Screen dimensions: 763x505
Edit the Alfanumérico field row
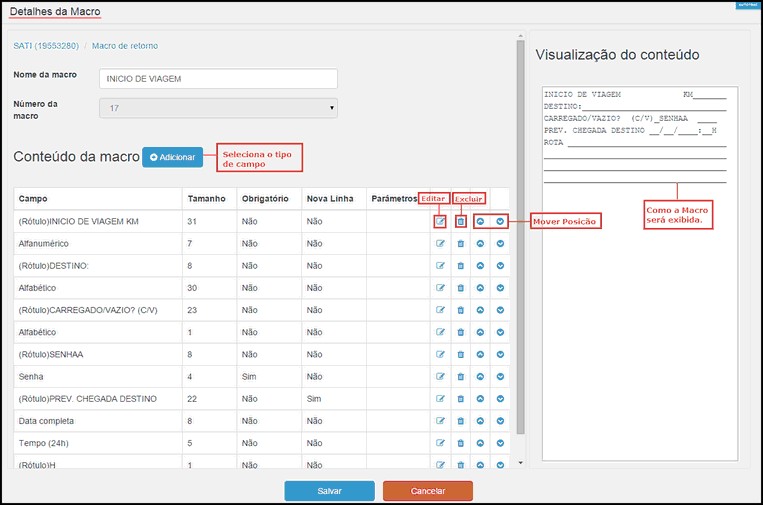(x=440, y=244)
